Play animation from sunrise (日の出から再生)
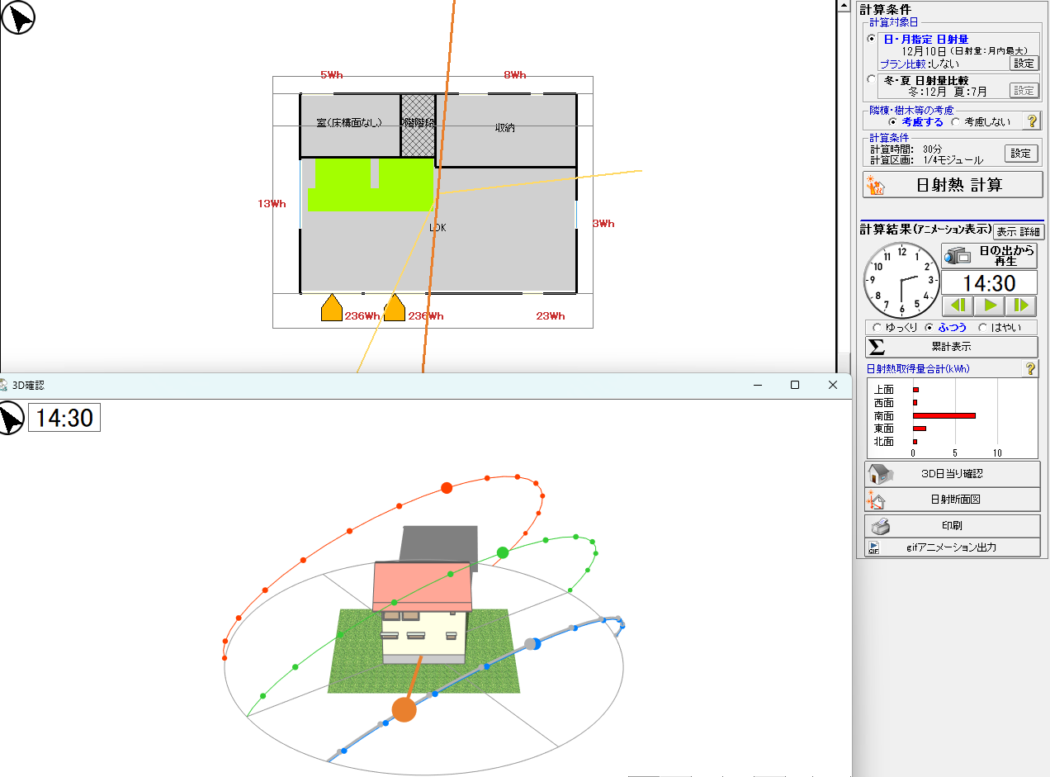This screenshot has width=1050, height=777. [990, 255]
